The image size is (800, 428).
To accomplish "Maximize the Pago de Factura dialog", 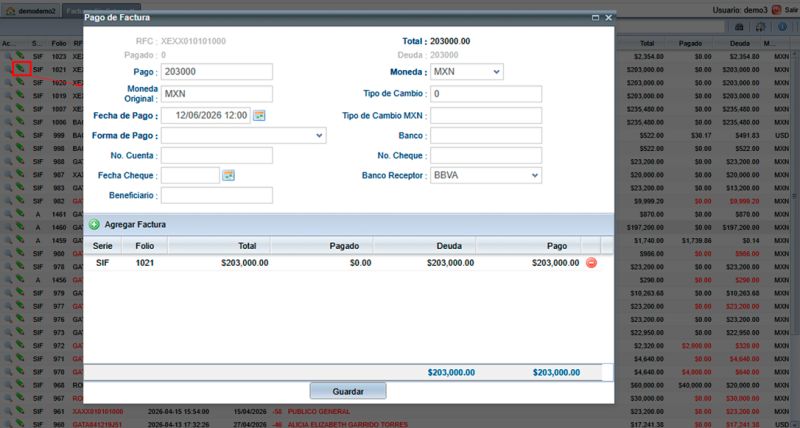I will point(595,18).
